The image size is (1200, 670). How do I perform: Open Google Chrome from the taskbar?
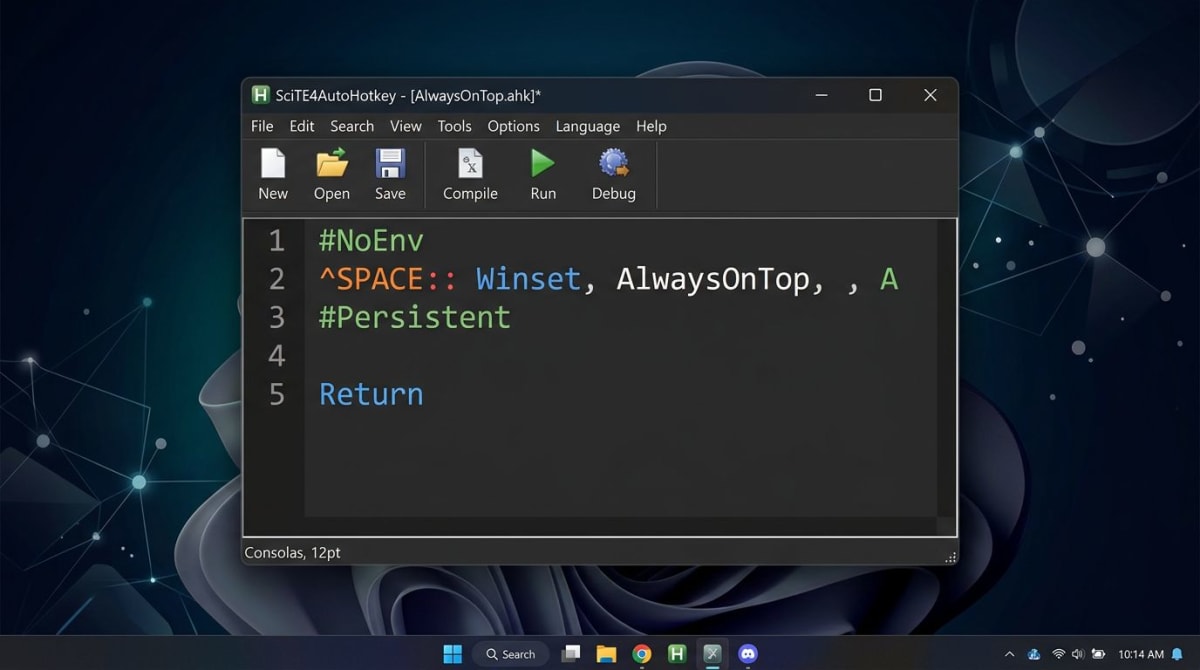tap(642, 654)
